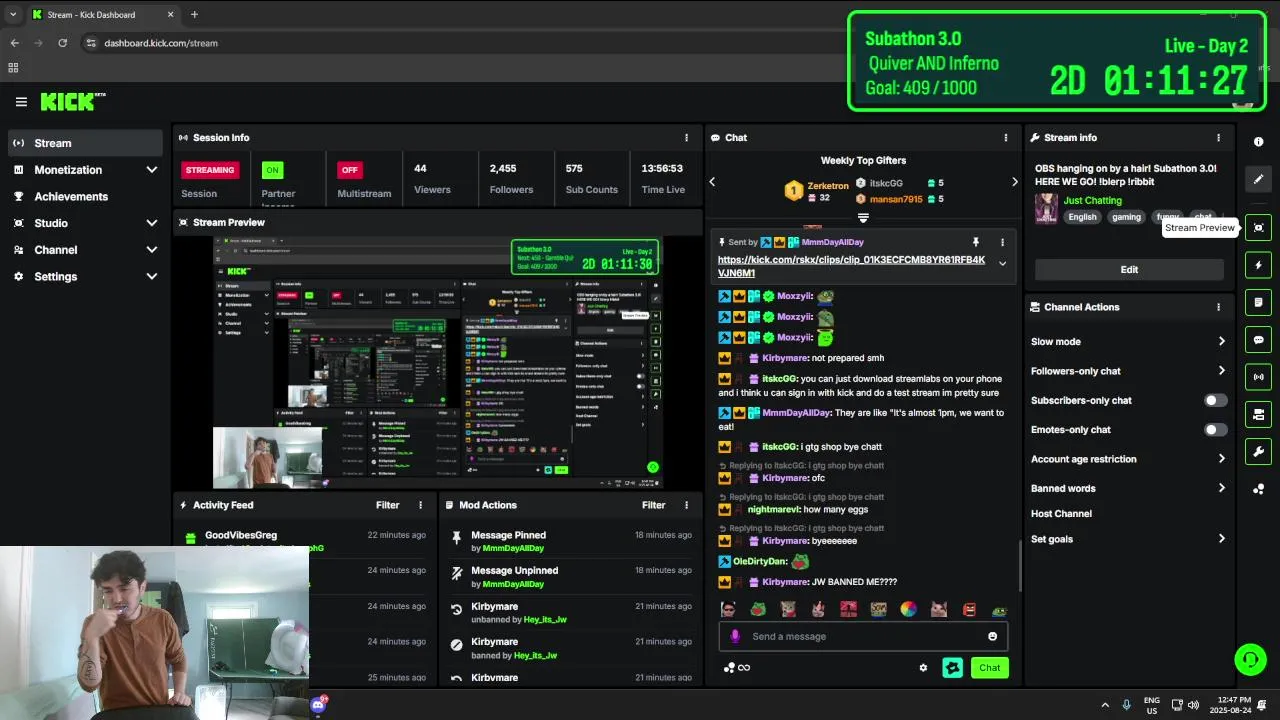Viewport: 1280px width, 720px height.
Task: Toggle the chat bubble panel icon
Action: (1259, 340)
